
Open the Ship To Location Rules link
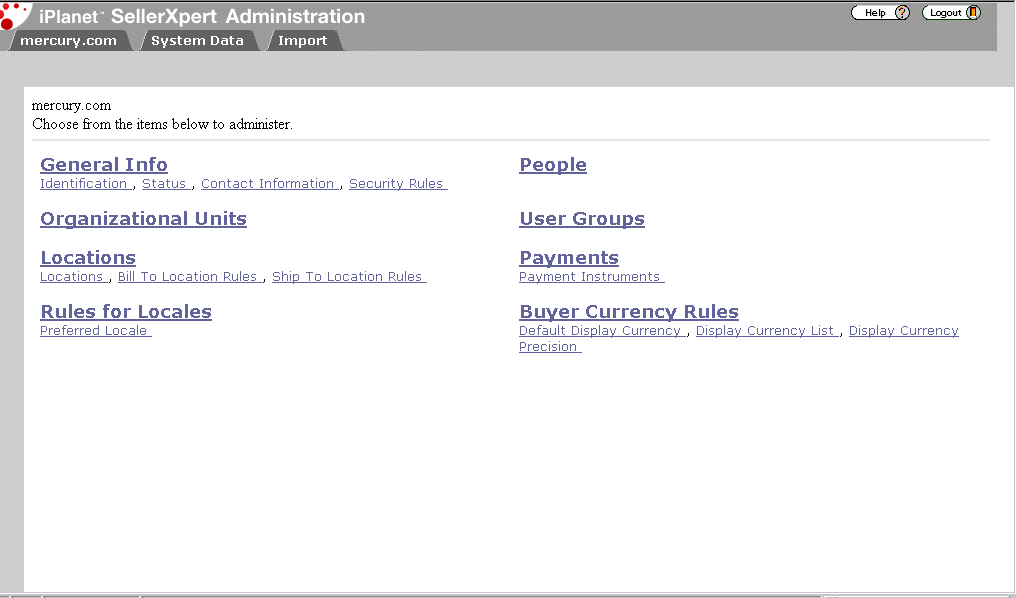(x=349, y=277)
